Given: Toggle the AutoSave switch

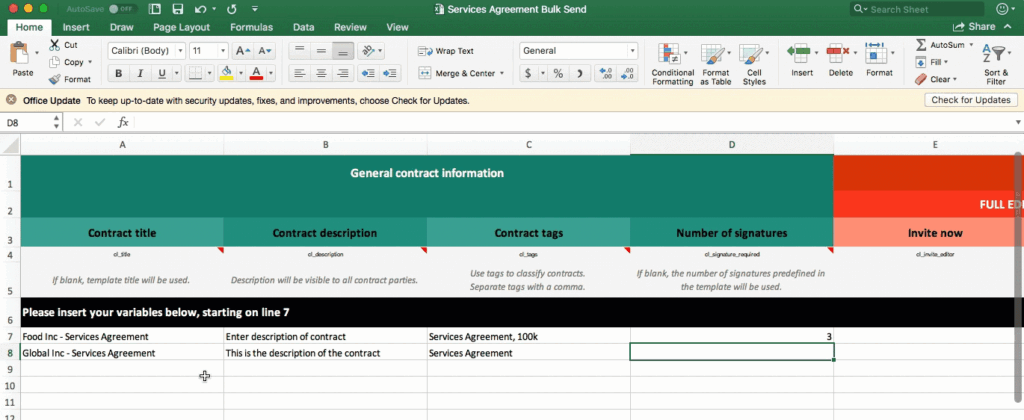Looking at the screenshot, I should pos(122,9).
